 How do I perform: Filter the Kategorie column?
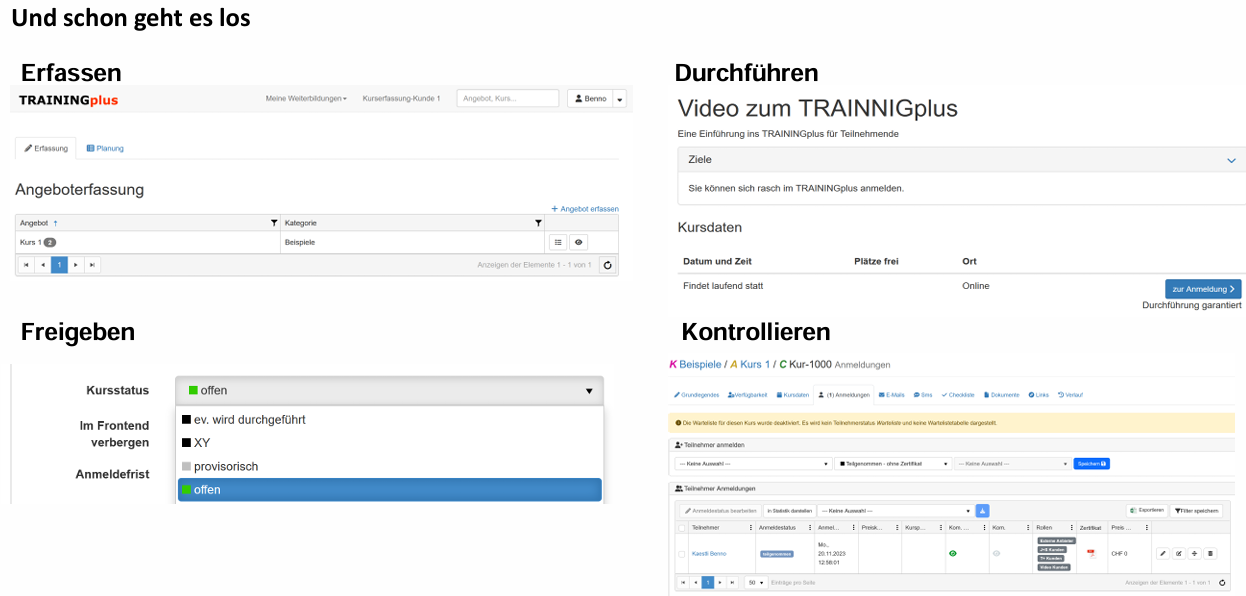(x=538, y=223)
